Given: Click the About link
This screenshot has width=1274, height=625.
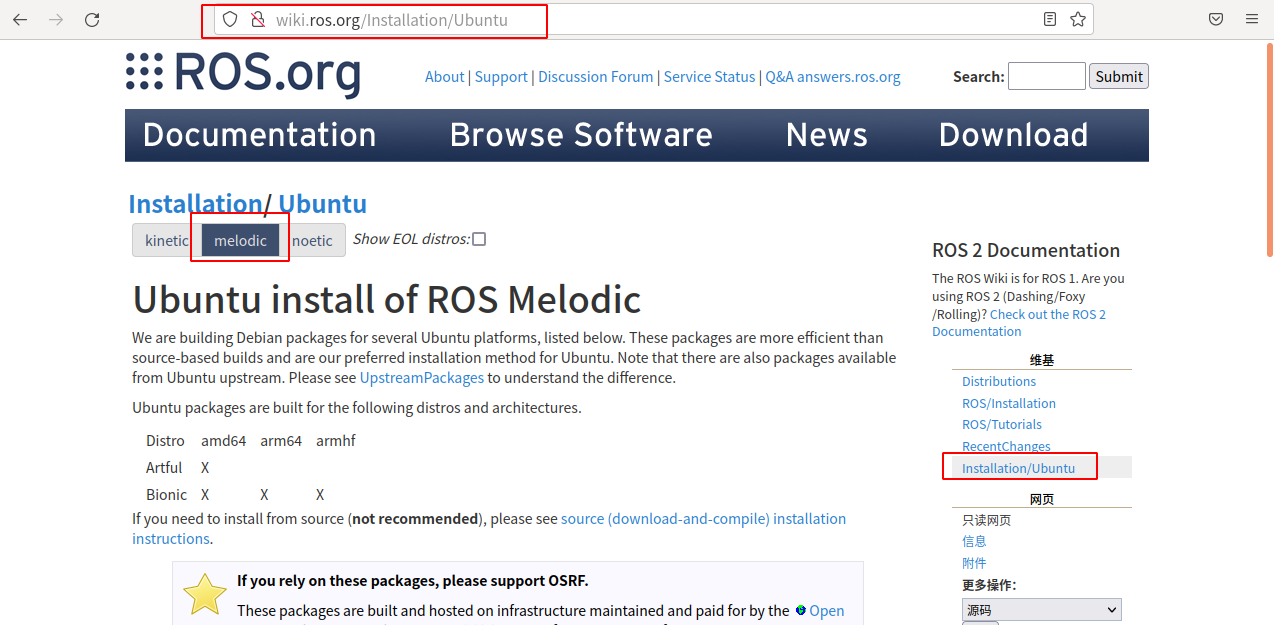Looking at the screenshot, I should click(444, 77).
